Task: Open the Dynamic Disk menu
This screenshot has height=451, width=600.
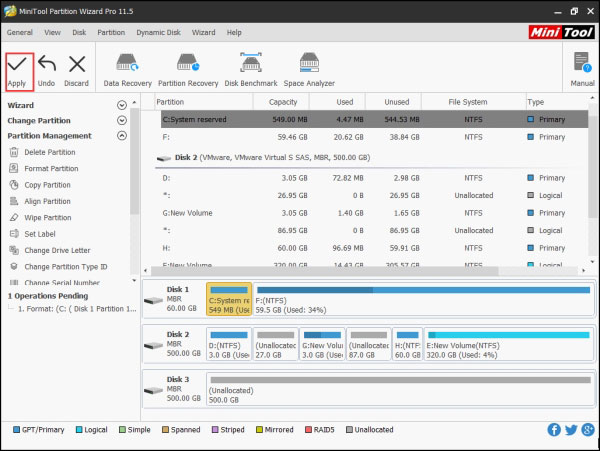Action: (158, 33)
